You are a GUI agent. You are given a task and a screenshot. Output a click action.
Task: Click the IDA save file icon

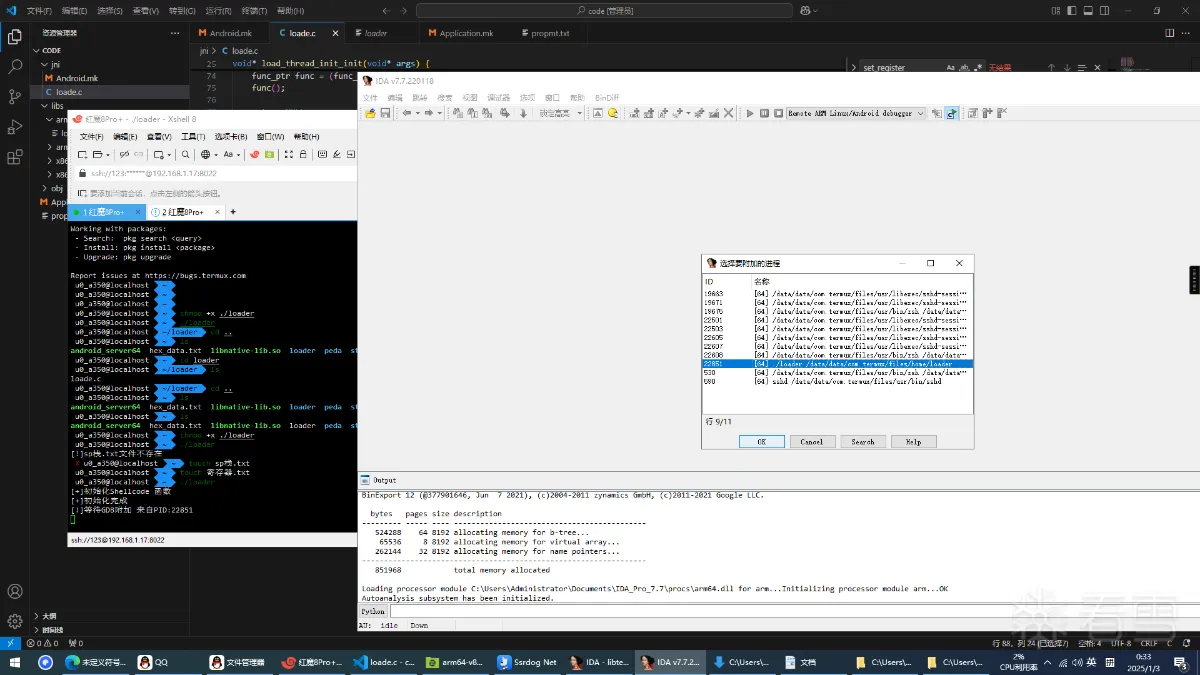tap(385, 114)
